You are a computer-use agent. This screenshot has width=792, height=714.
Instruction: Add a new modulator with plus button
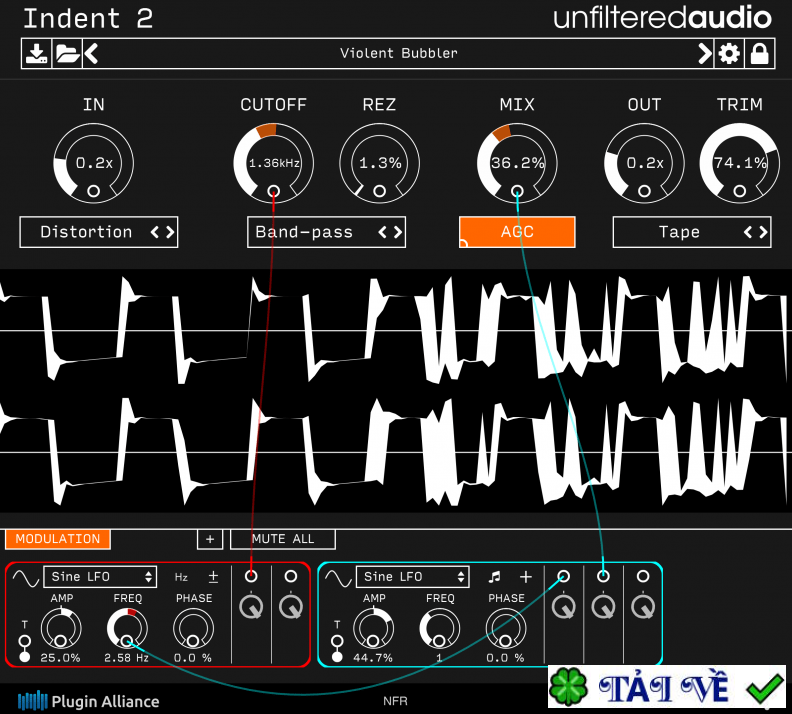coord(209,539)
